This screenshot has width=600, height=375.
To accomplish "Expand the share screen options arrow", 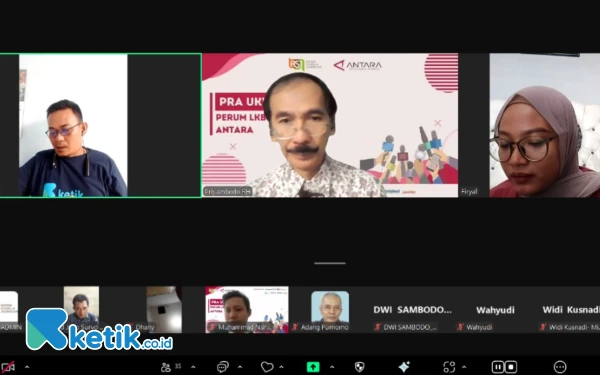I will coord(332,367).
